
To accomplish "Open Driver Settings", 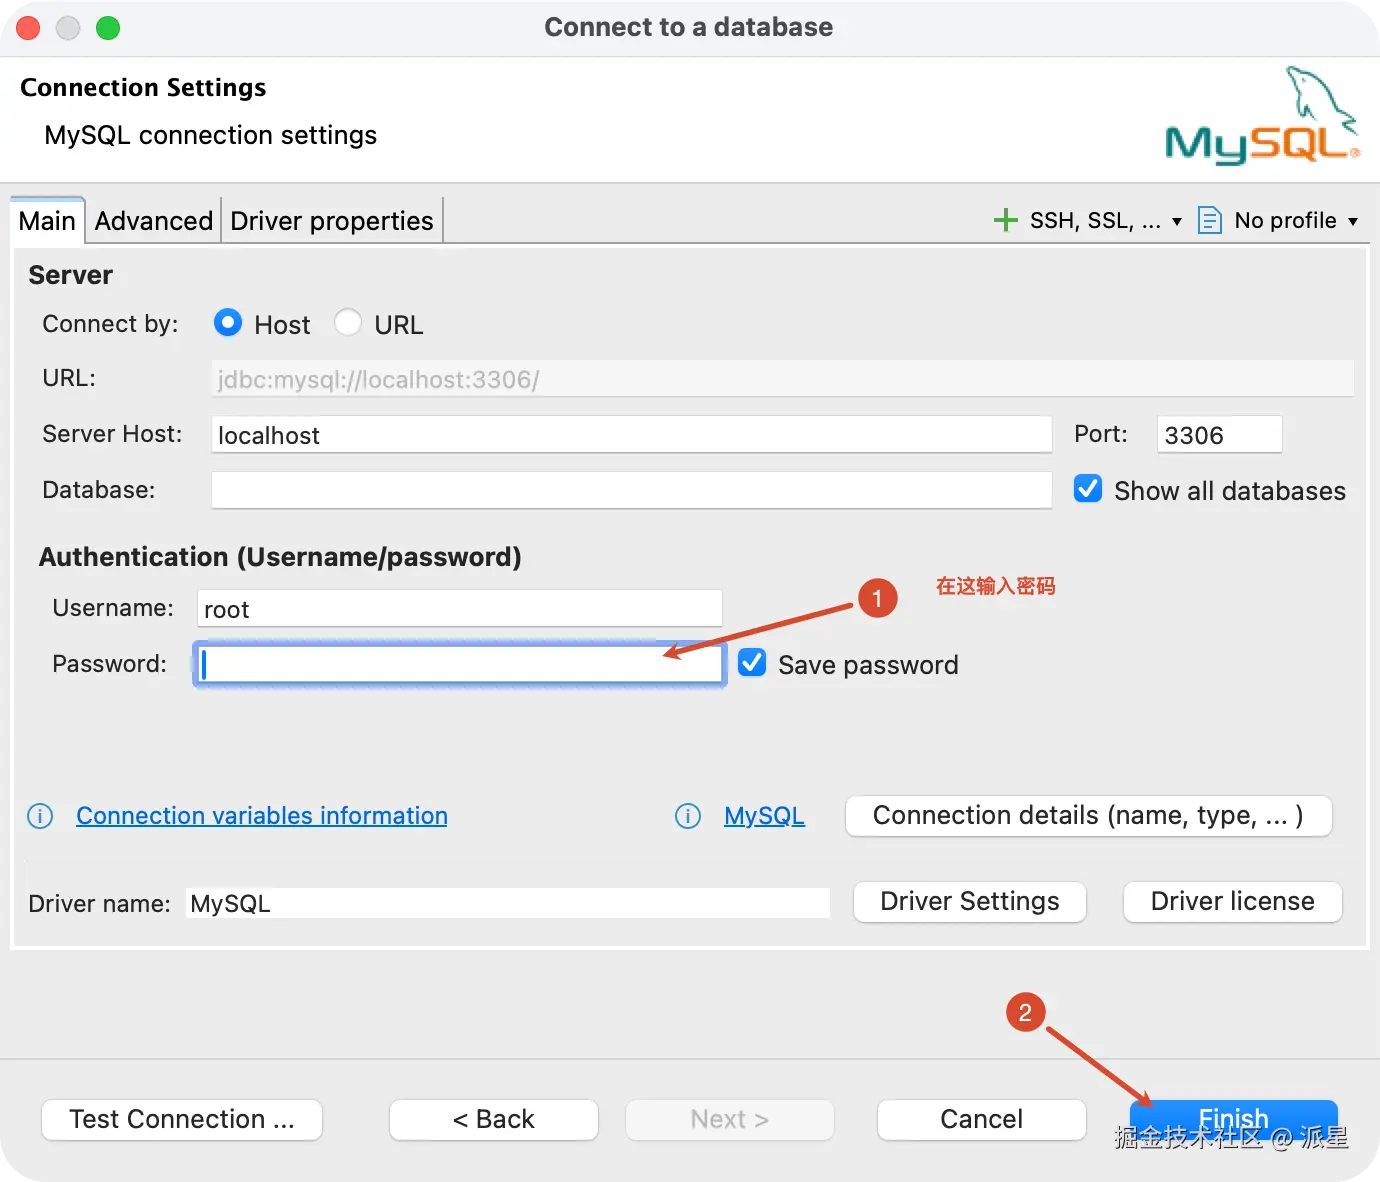I will (x=970, y=902).
